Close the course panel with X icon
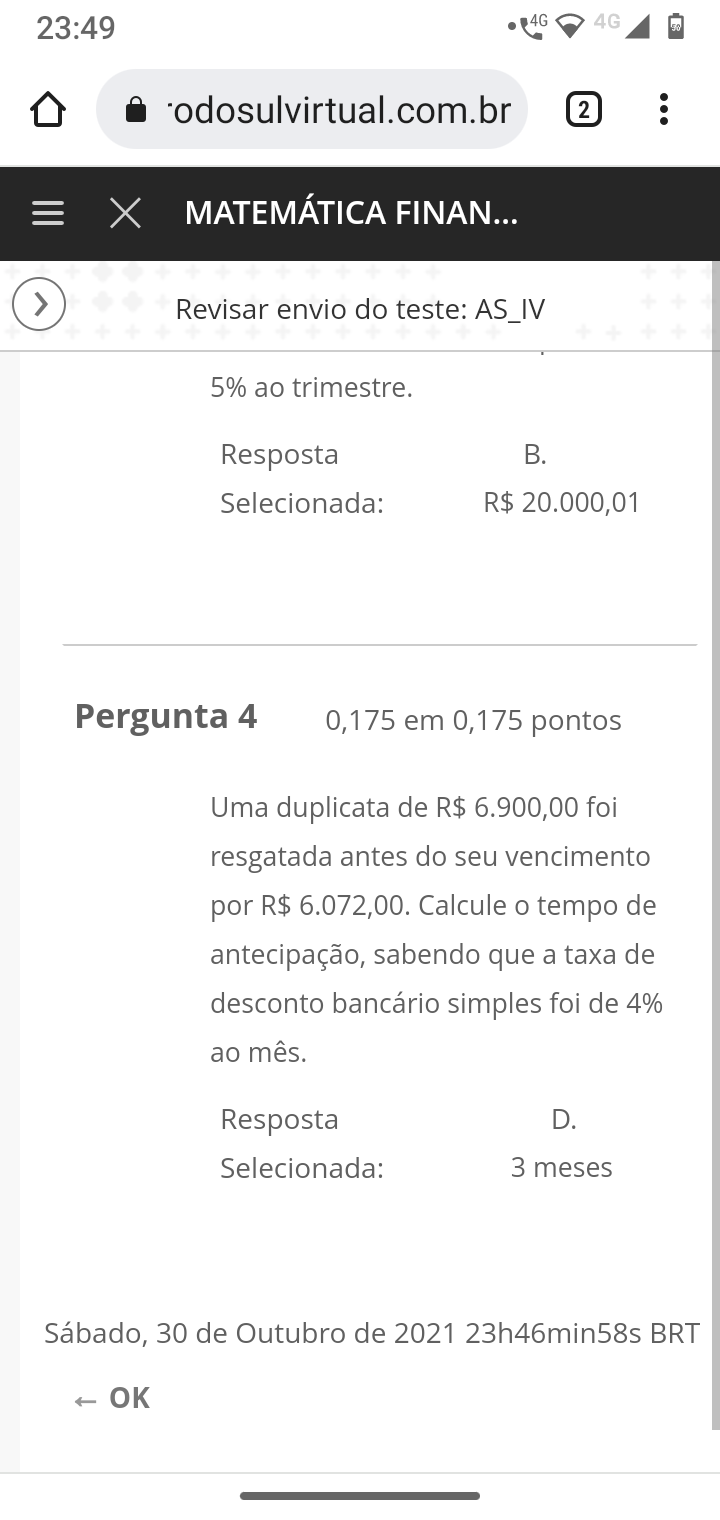The height and width of the screenshot is (1520, 720). click(125, 213)
